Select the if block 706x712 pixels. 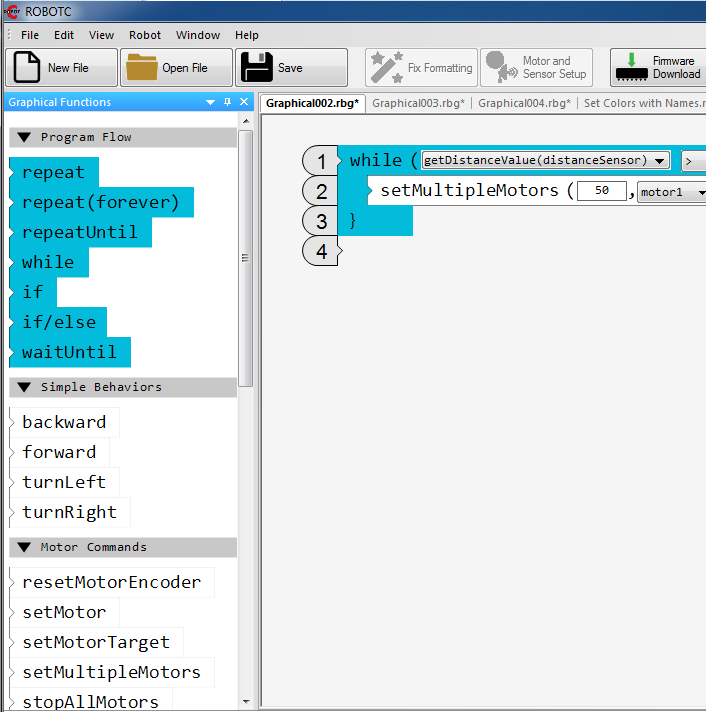(33, 292)
